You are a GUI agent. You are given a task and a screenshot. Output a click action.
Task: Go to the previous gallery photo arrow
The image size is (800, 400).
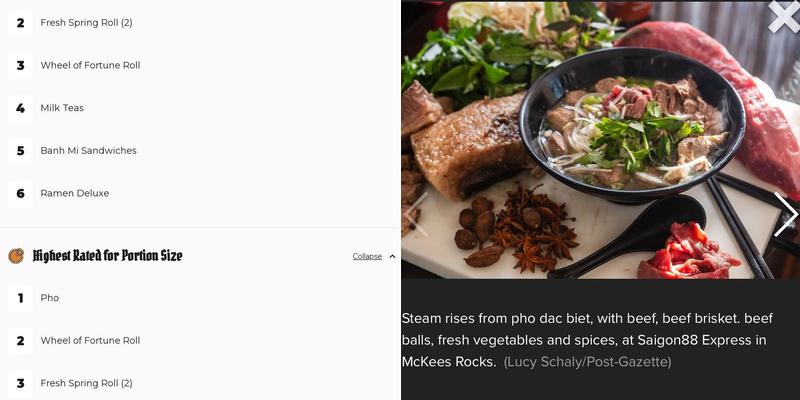[x=416, y=214]
